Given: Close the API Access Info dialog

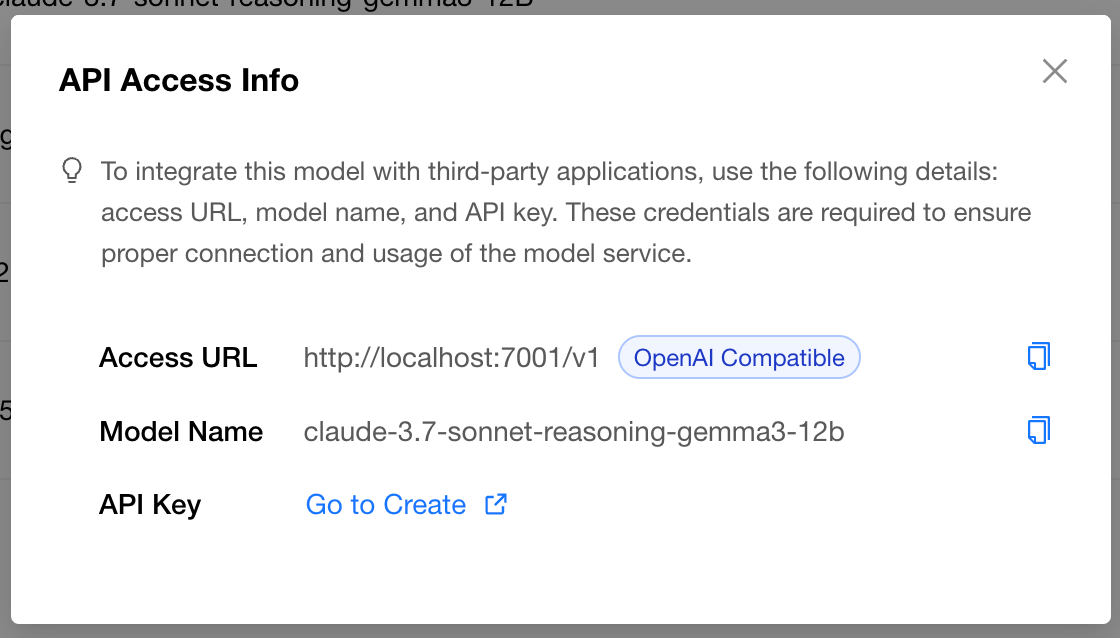Looking at the screenshot, I should tap(1054, 71).
